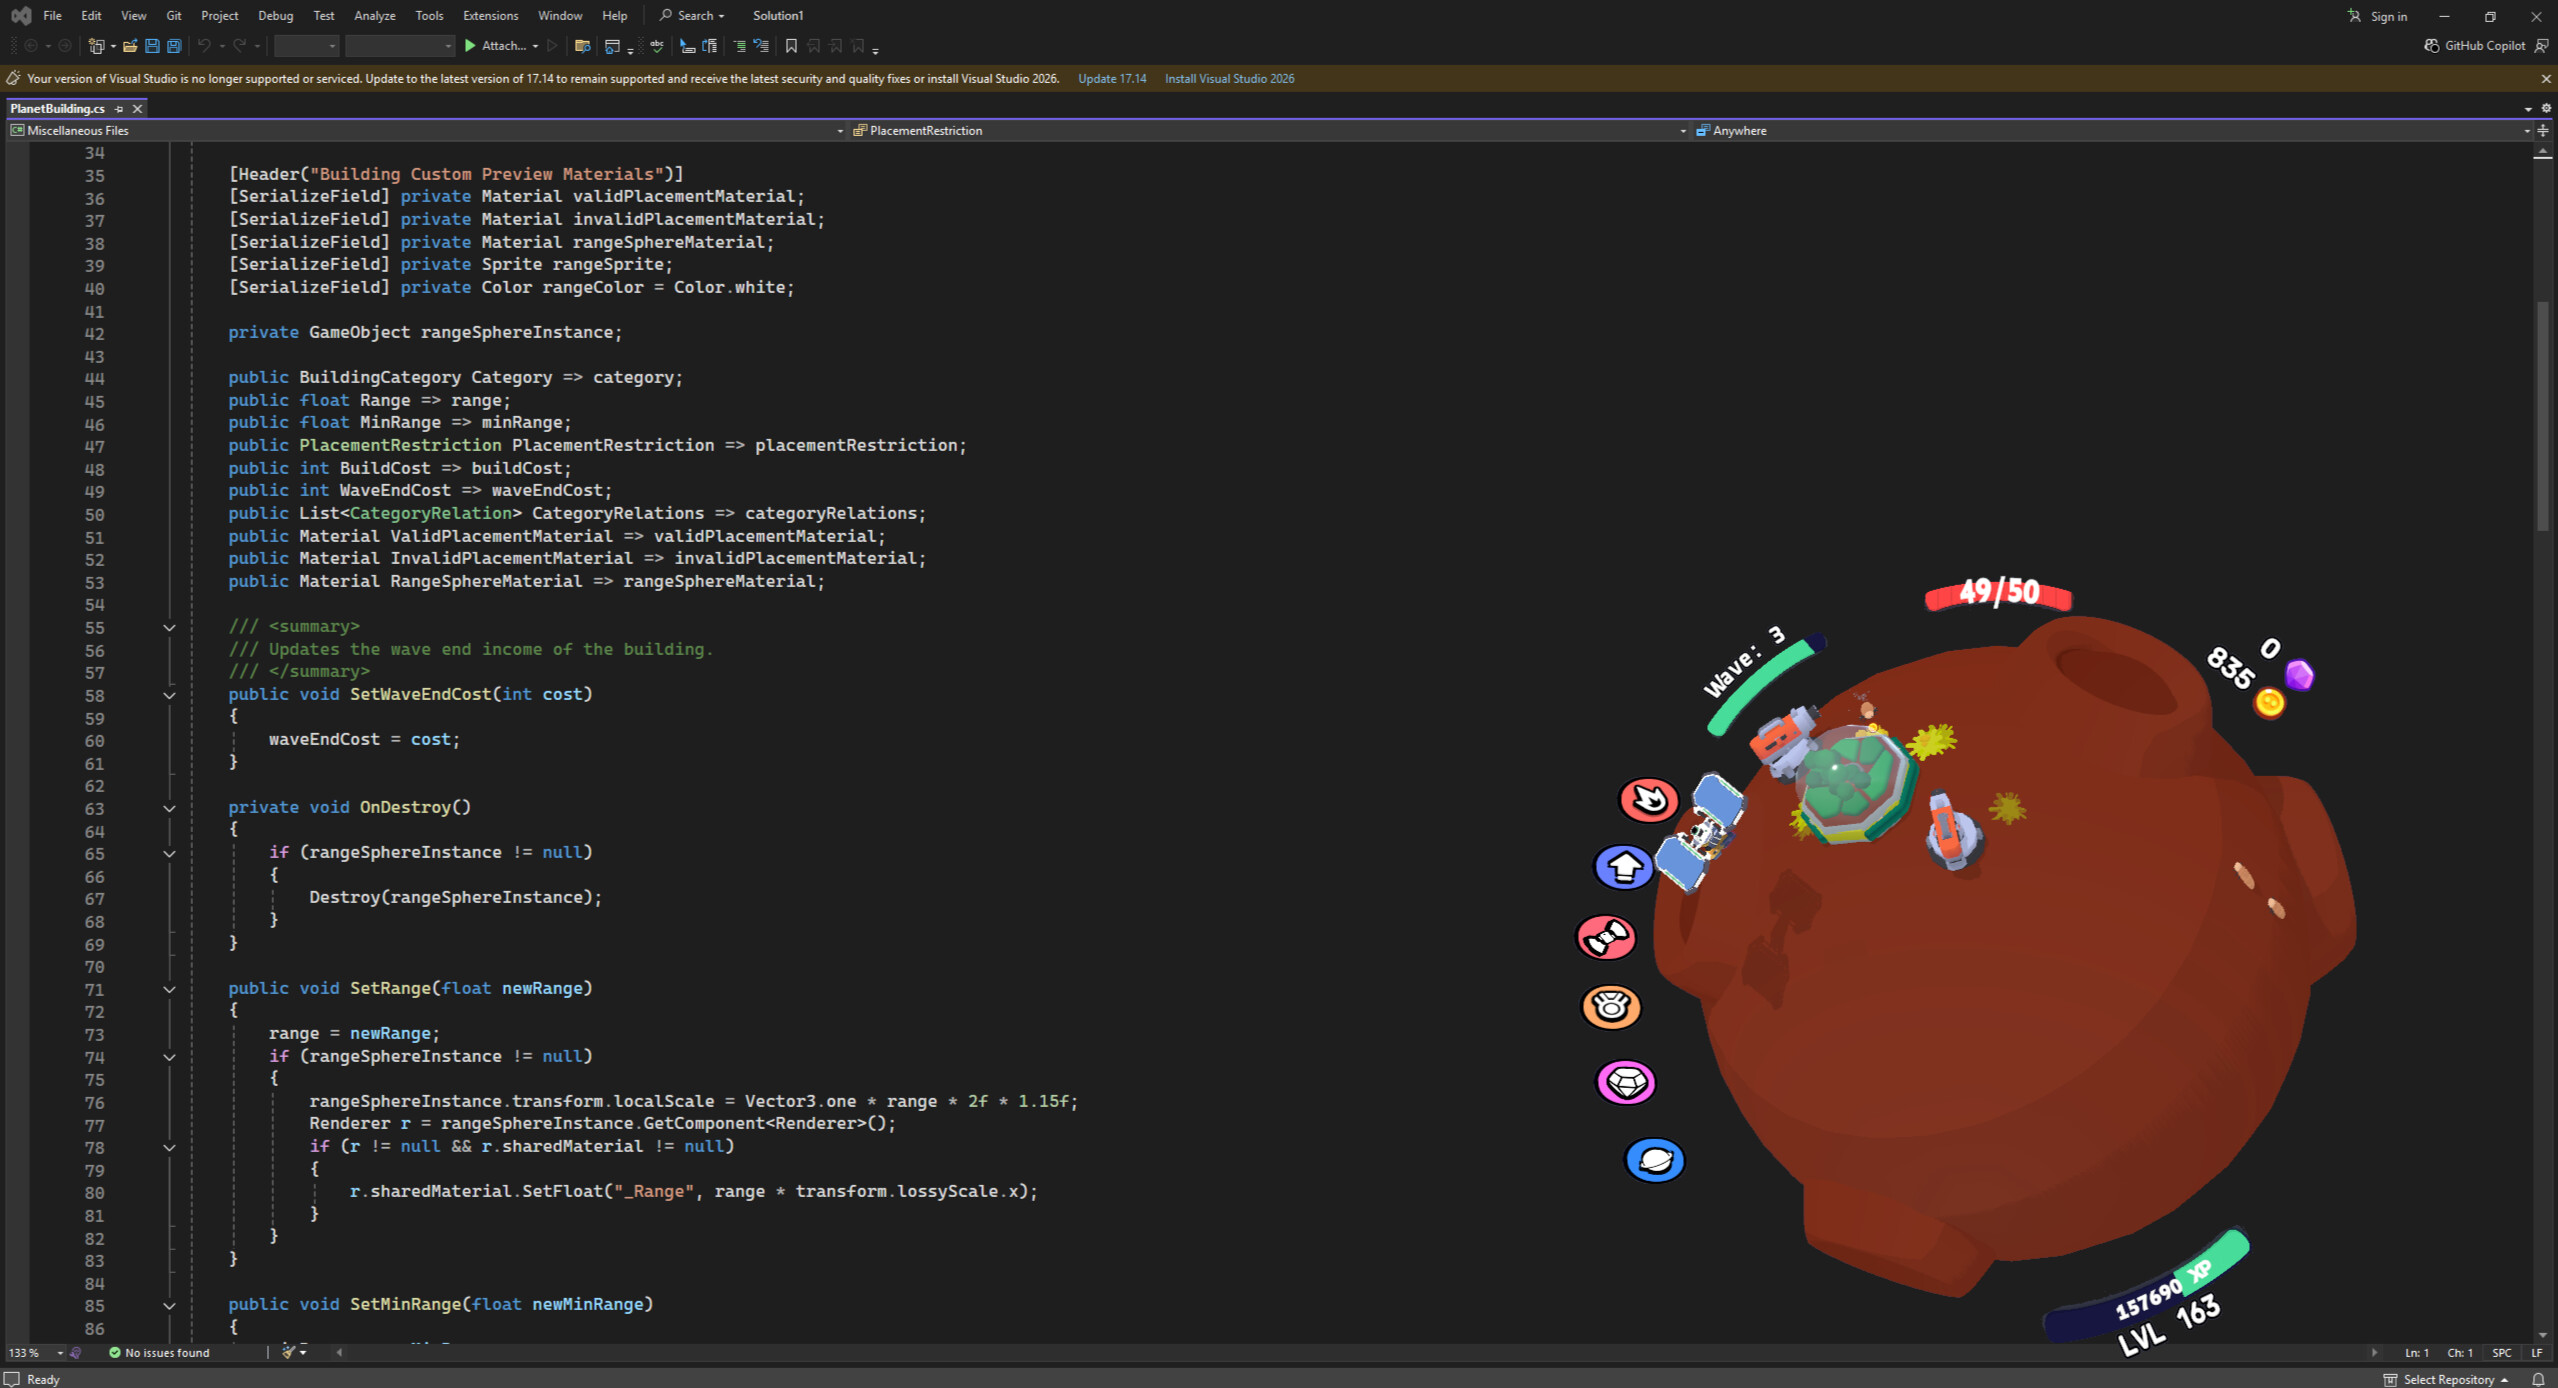Click the Save All toolbar icon
Screen dimensions: 2558x1388
(174, 46)
